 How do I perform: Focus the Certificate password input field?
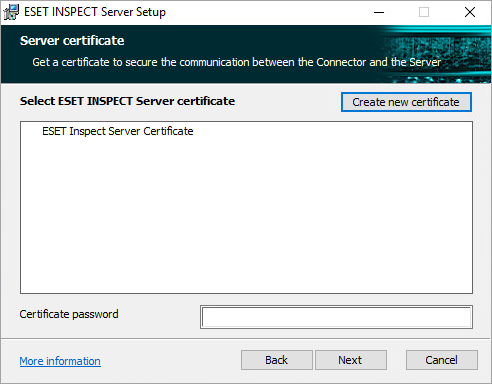[x=336, y=317]
